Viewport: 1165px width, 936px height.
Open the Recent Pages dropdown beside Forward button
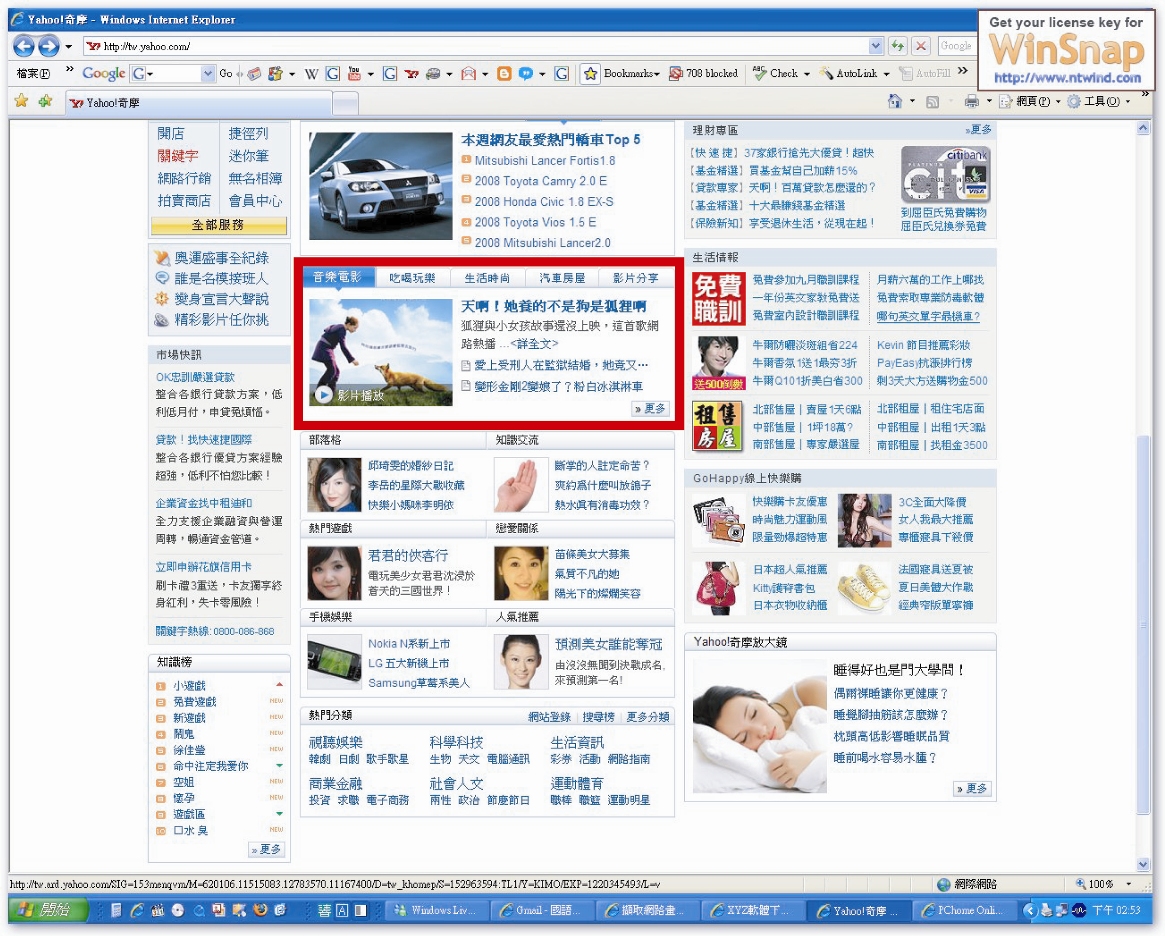[68, 46]
